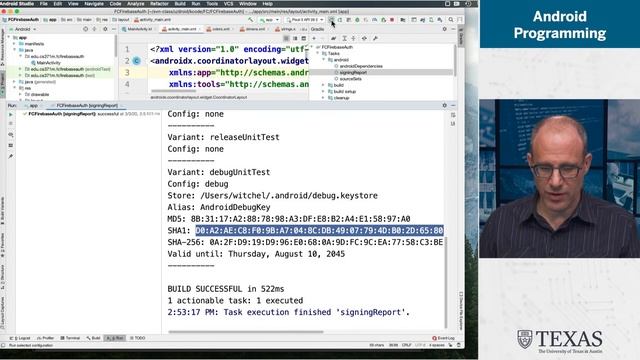This screenshot has height=360, width=640.
Task: Click gutter class icon on line 2
Action: [137, 61]
